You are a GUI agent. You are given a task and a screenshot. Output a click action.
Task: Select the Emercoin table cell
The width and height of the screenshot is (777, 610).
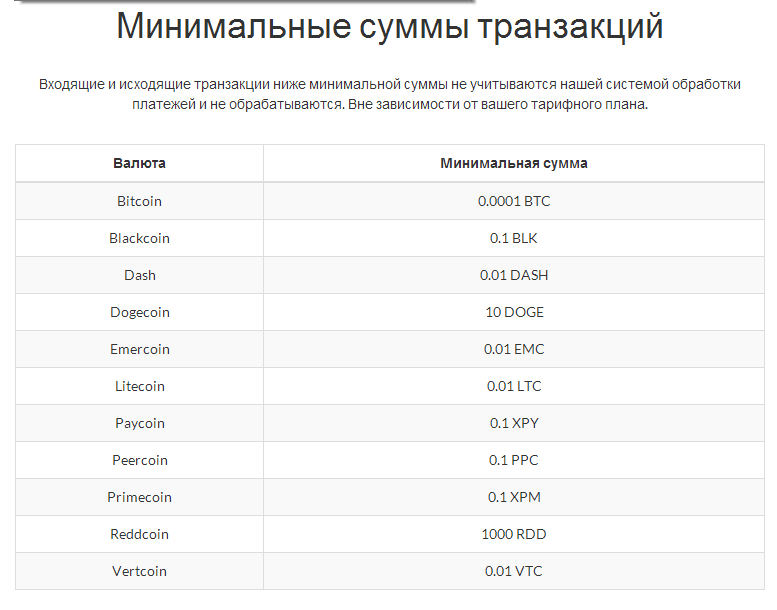point(139,349)
